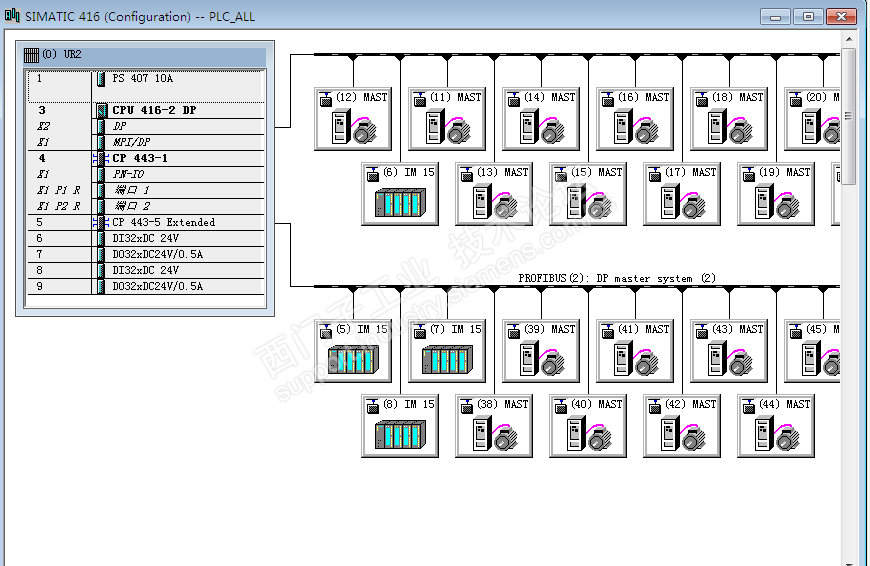Select the CP 443-1 module row
Viewport: 870px width, 566px height.
click(x=145, y=158)
